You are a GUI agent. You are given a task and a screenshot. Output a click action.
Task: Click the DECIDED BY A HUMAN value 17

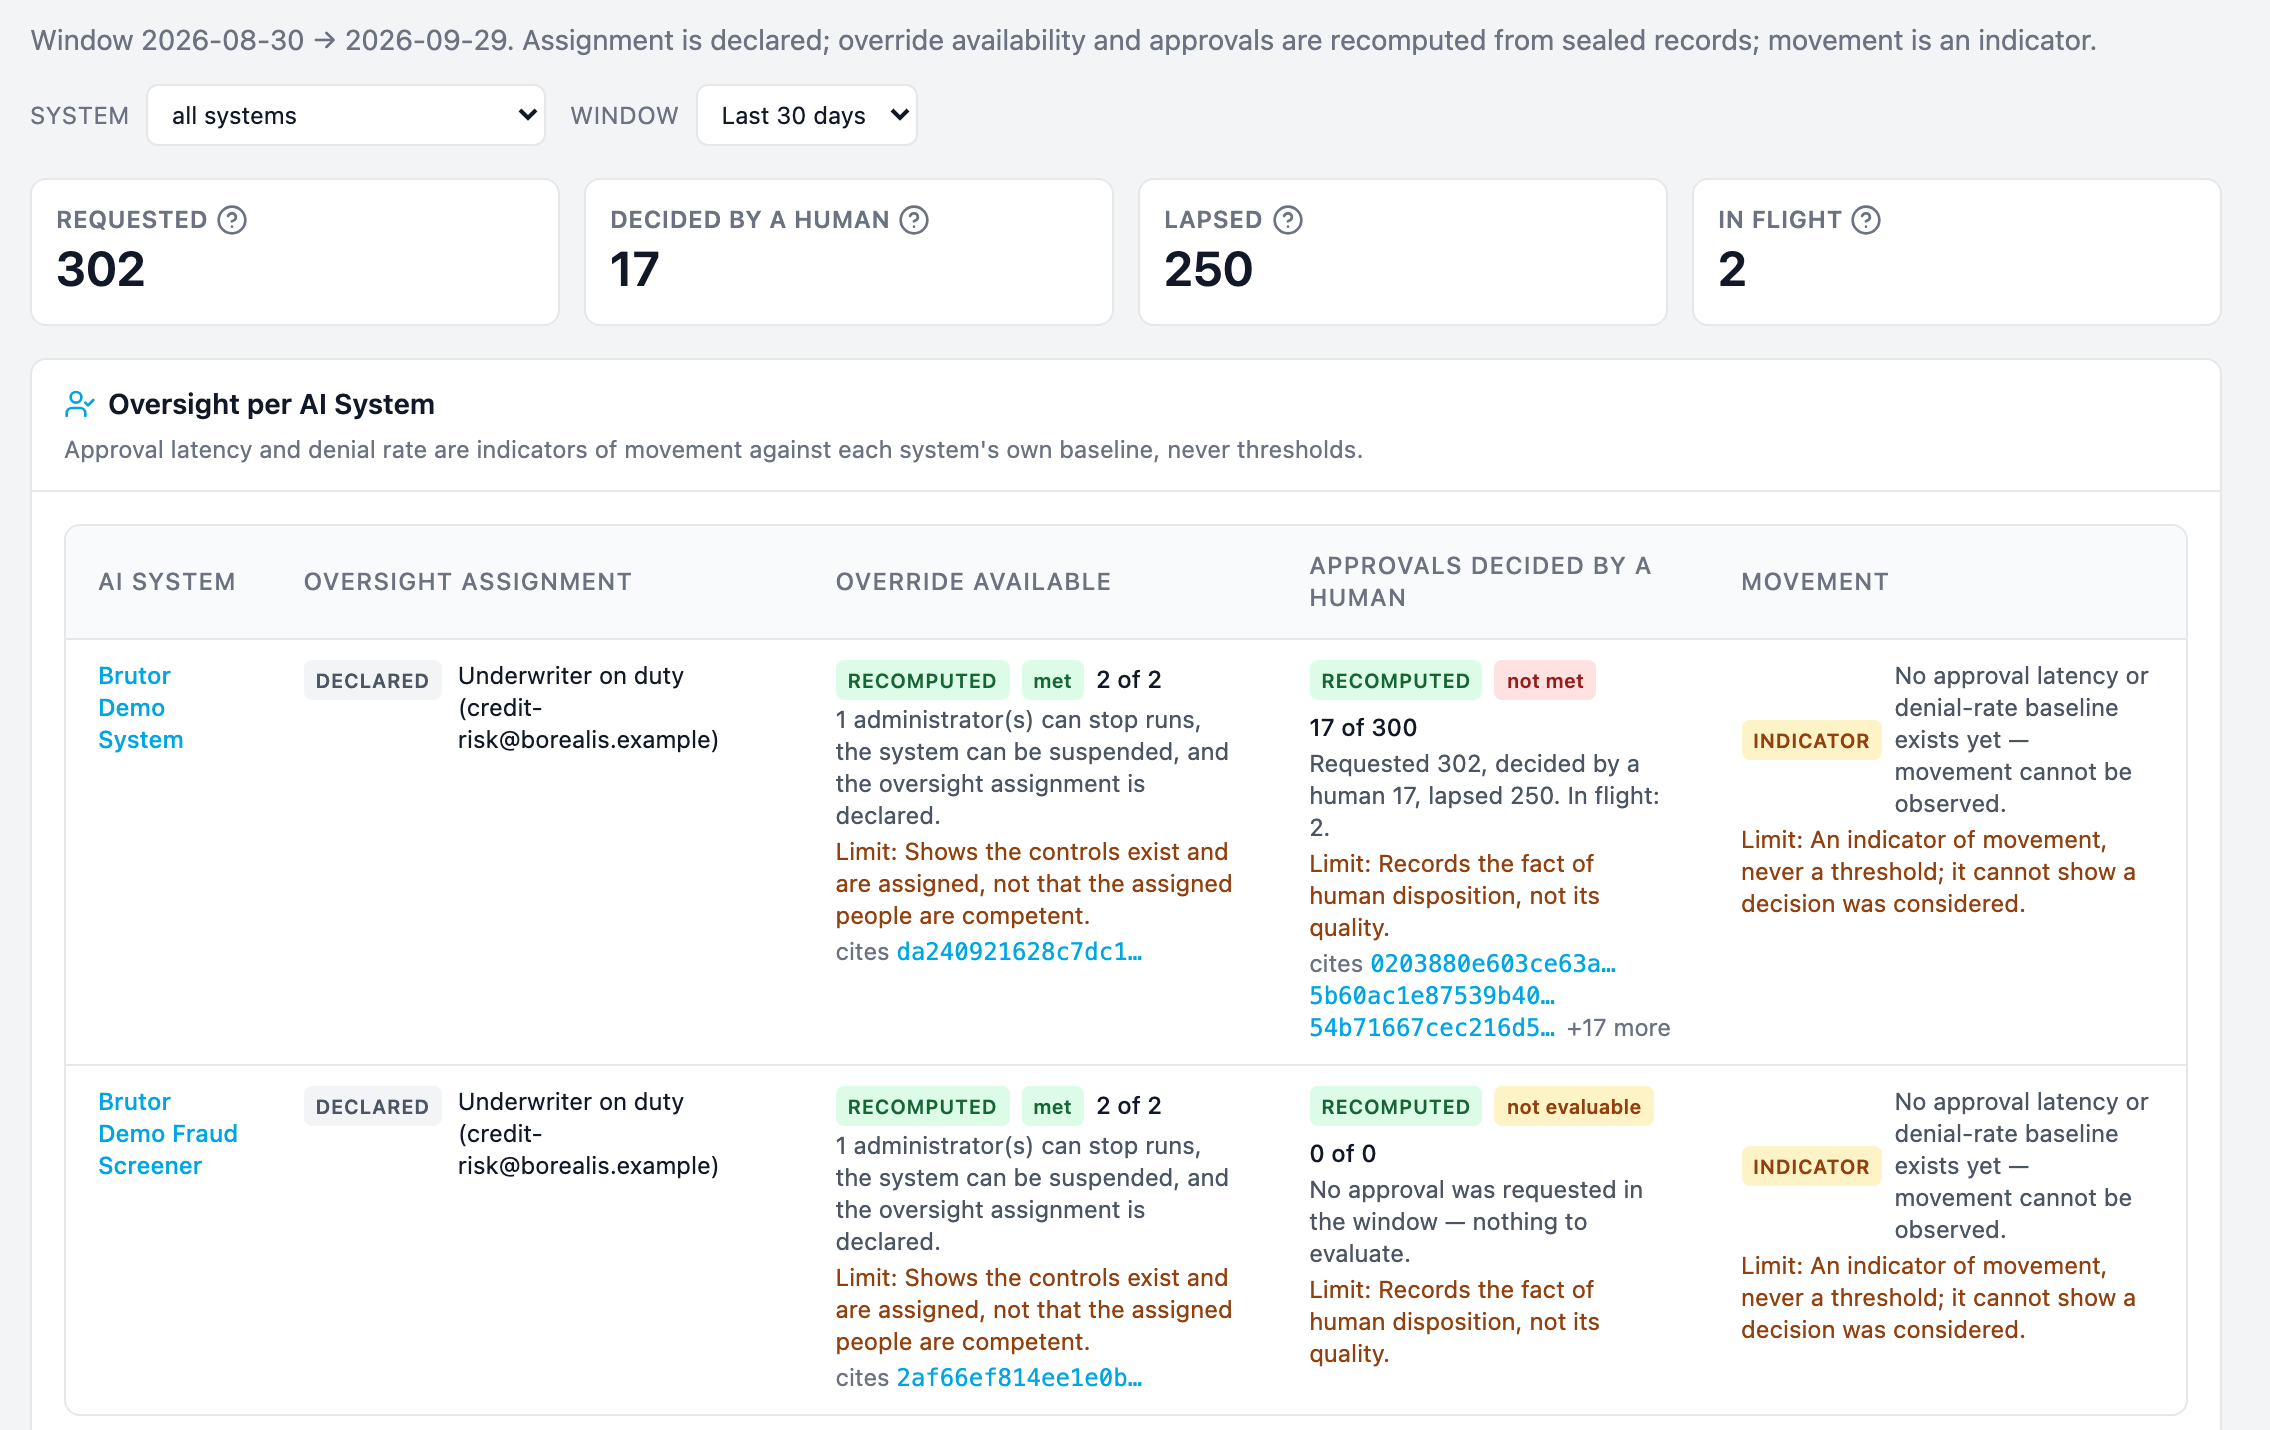635,270
